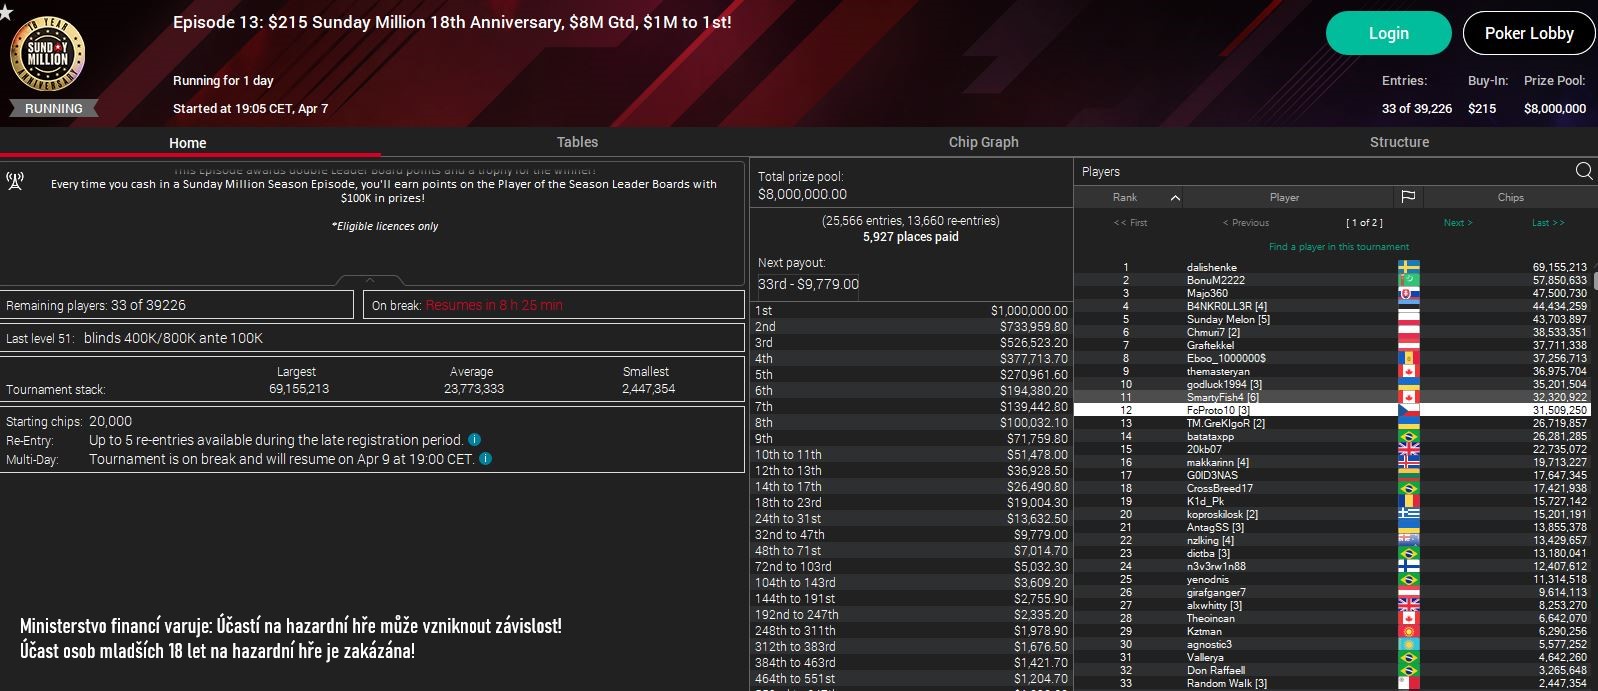
Task: Click Swedish flag next to dalishenke
Action: click(x=1408, y=267)
